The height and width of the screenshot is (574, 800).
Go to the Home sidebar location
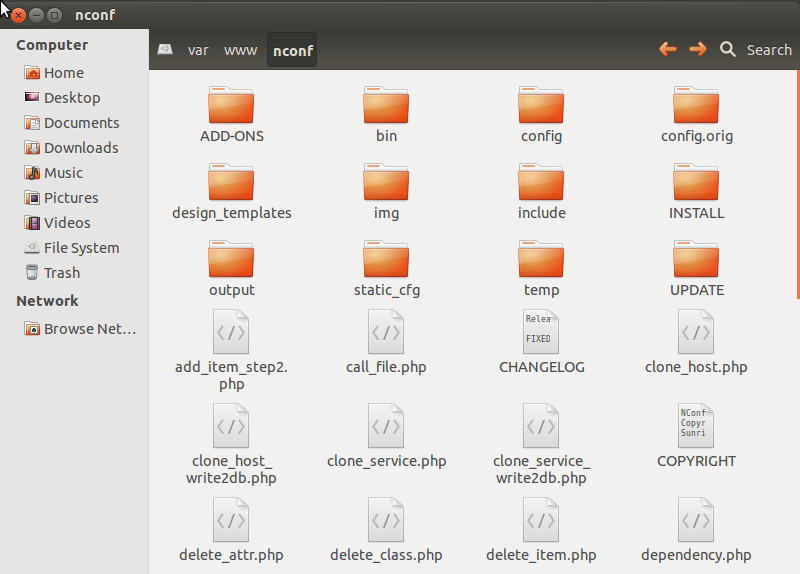point(63,73)
